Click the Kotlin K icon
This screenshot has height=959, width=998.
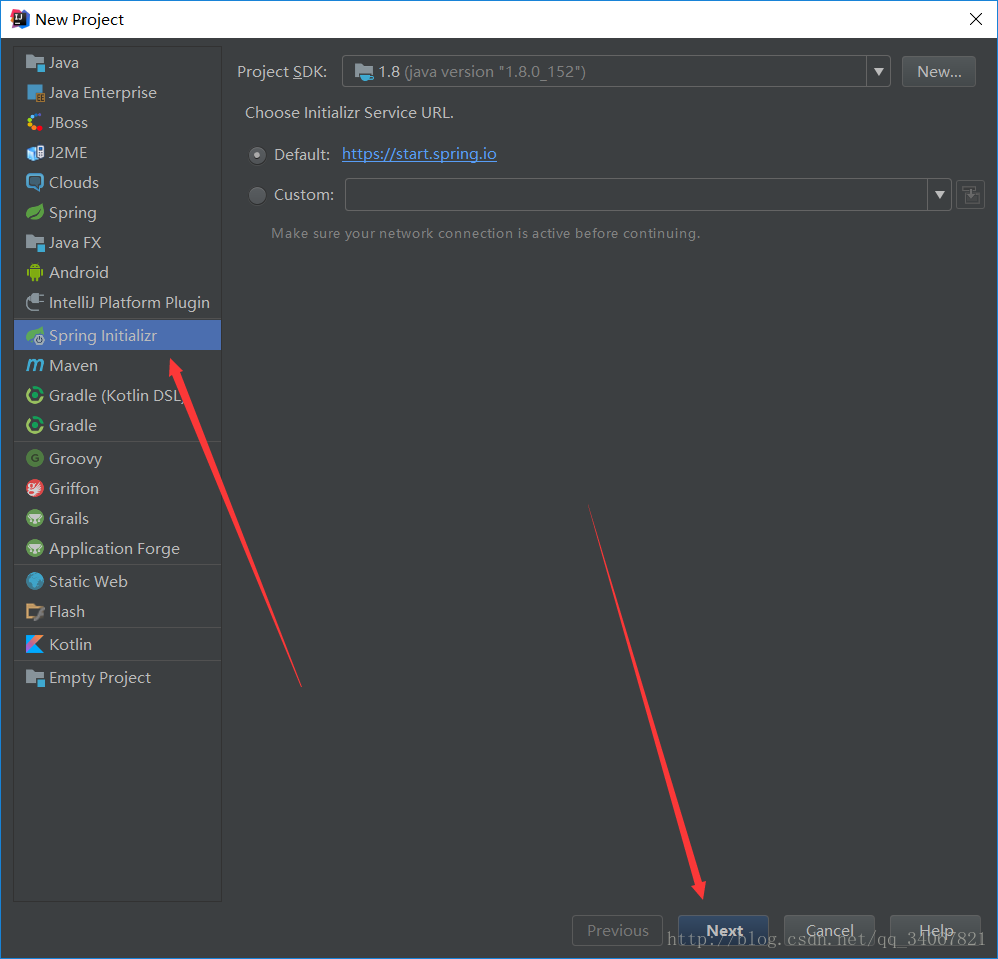(35, 644)
